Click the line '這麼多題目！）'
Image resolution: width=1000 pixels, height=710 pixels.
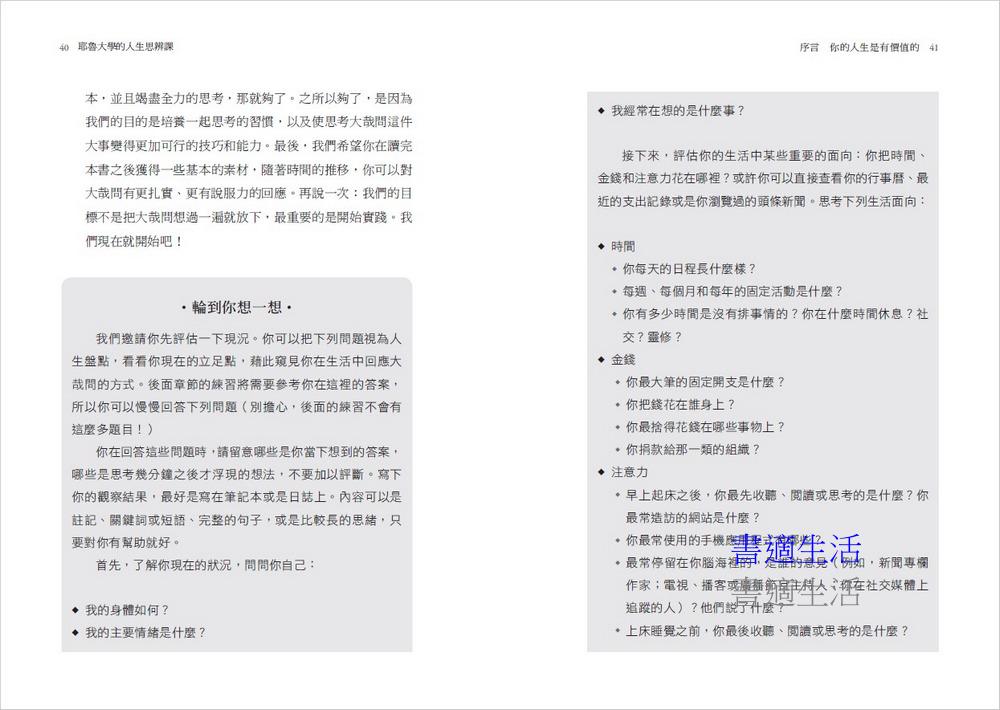click(x=113, y=429)
